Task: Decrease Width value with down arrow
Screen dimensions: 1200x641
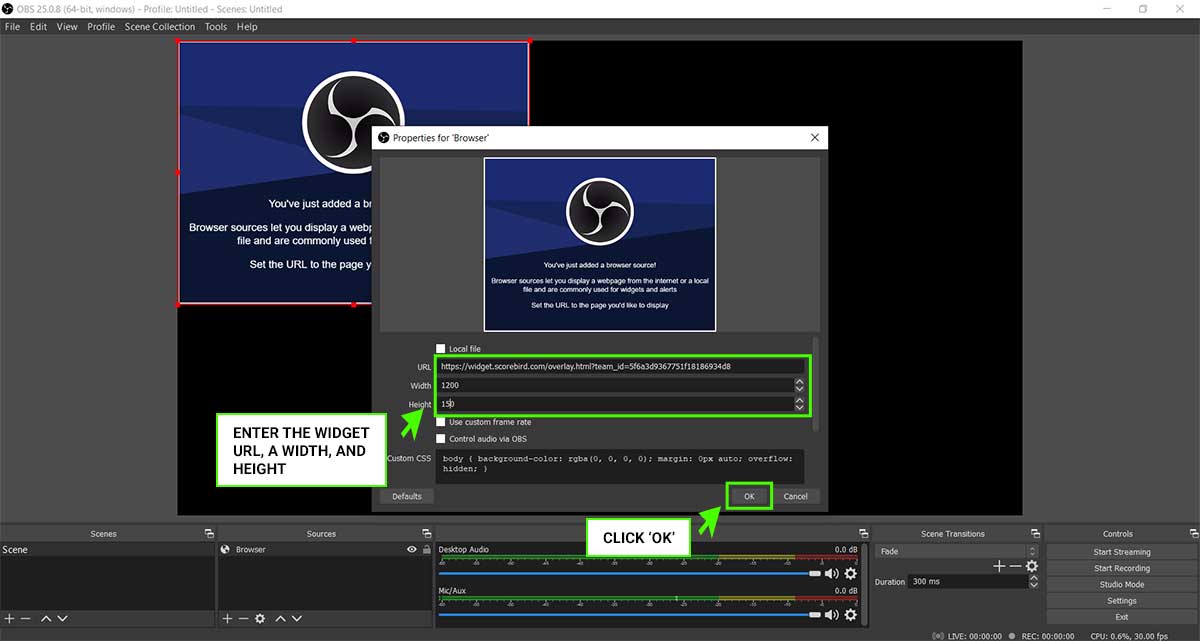Action: pyautogui.click(x=799, y=389)
